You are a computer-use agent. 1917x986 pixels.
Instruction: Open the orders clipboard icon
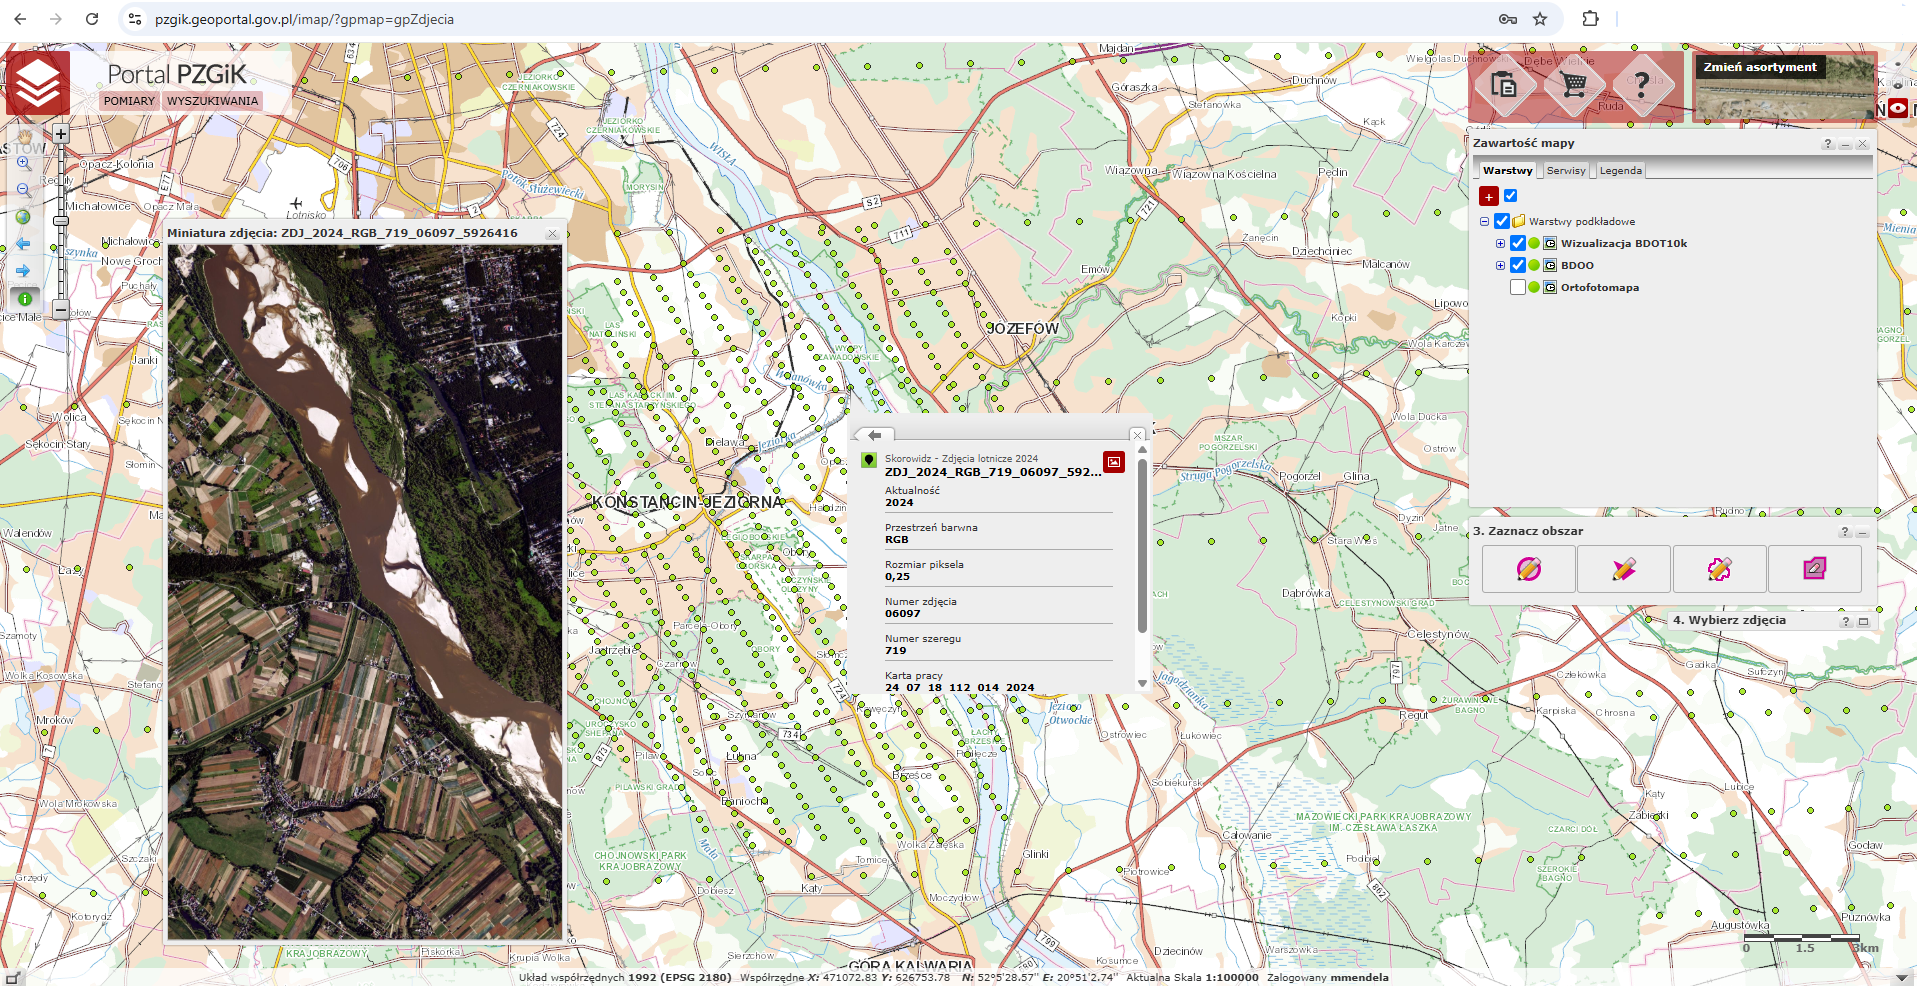1504,85
